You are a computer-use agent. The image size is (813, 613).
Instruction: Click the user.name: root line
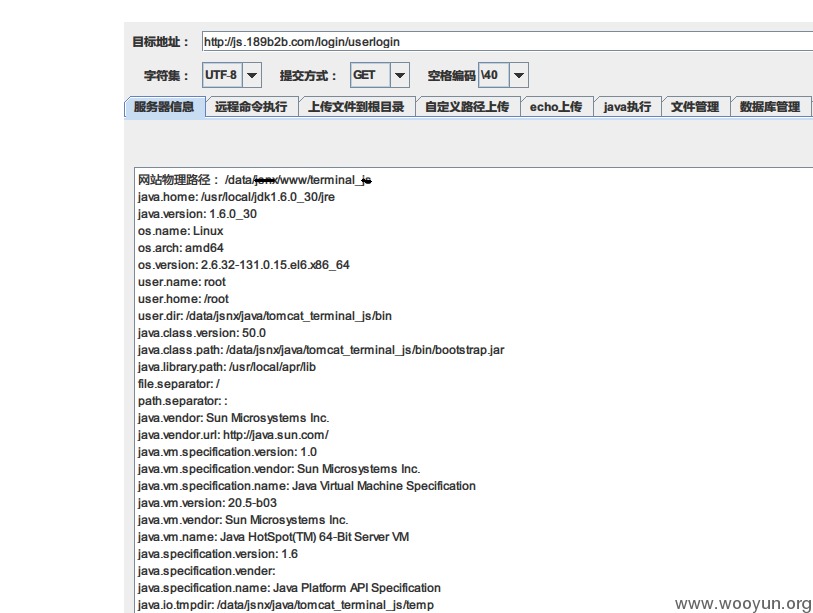point(182,282)
